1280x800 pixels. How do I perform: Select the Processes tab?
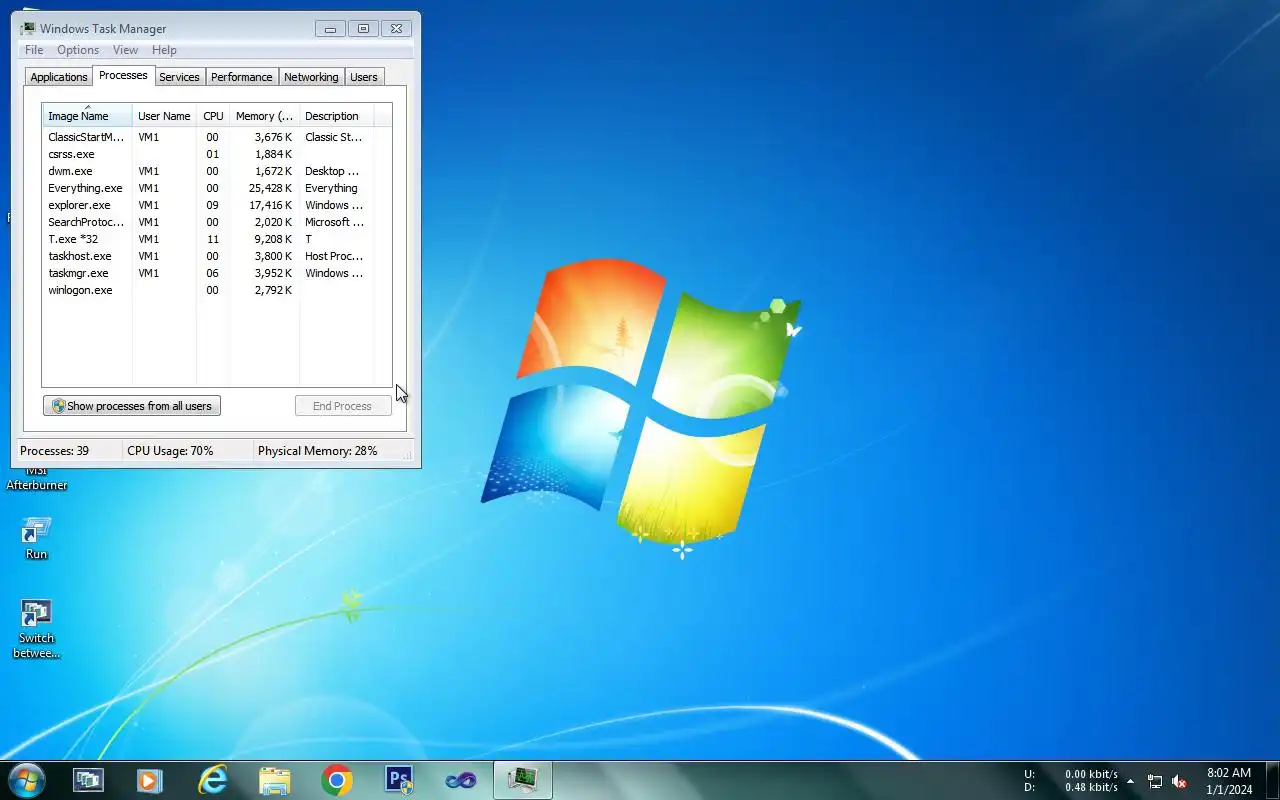click(x=123, y=75)
